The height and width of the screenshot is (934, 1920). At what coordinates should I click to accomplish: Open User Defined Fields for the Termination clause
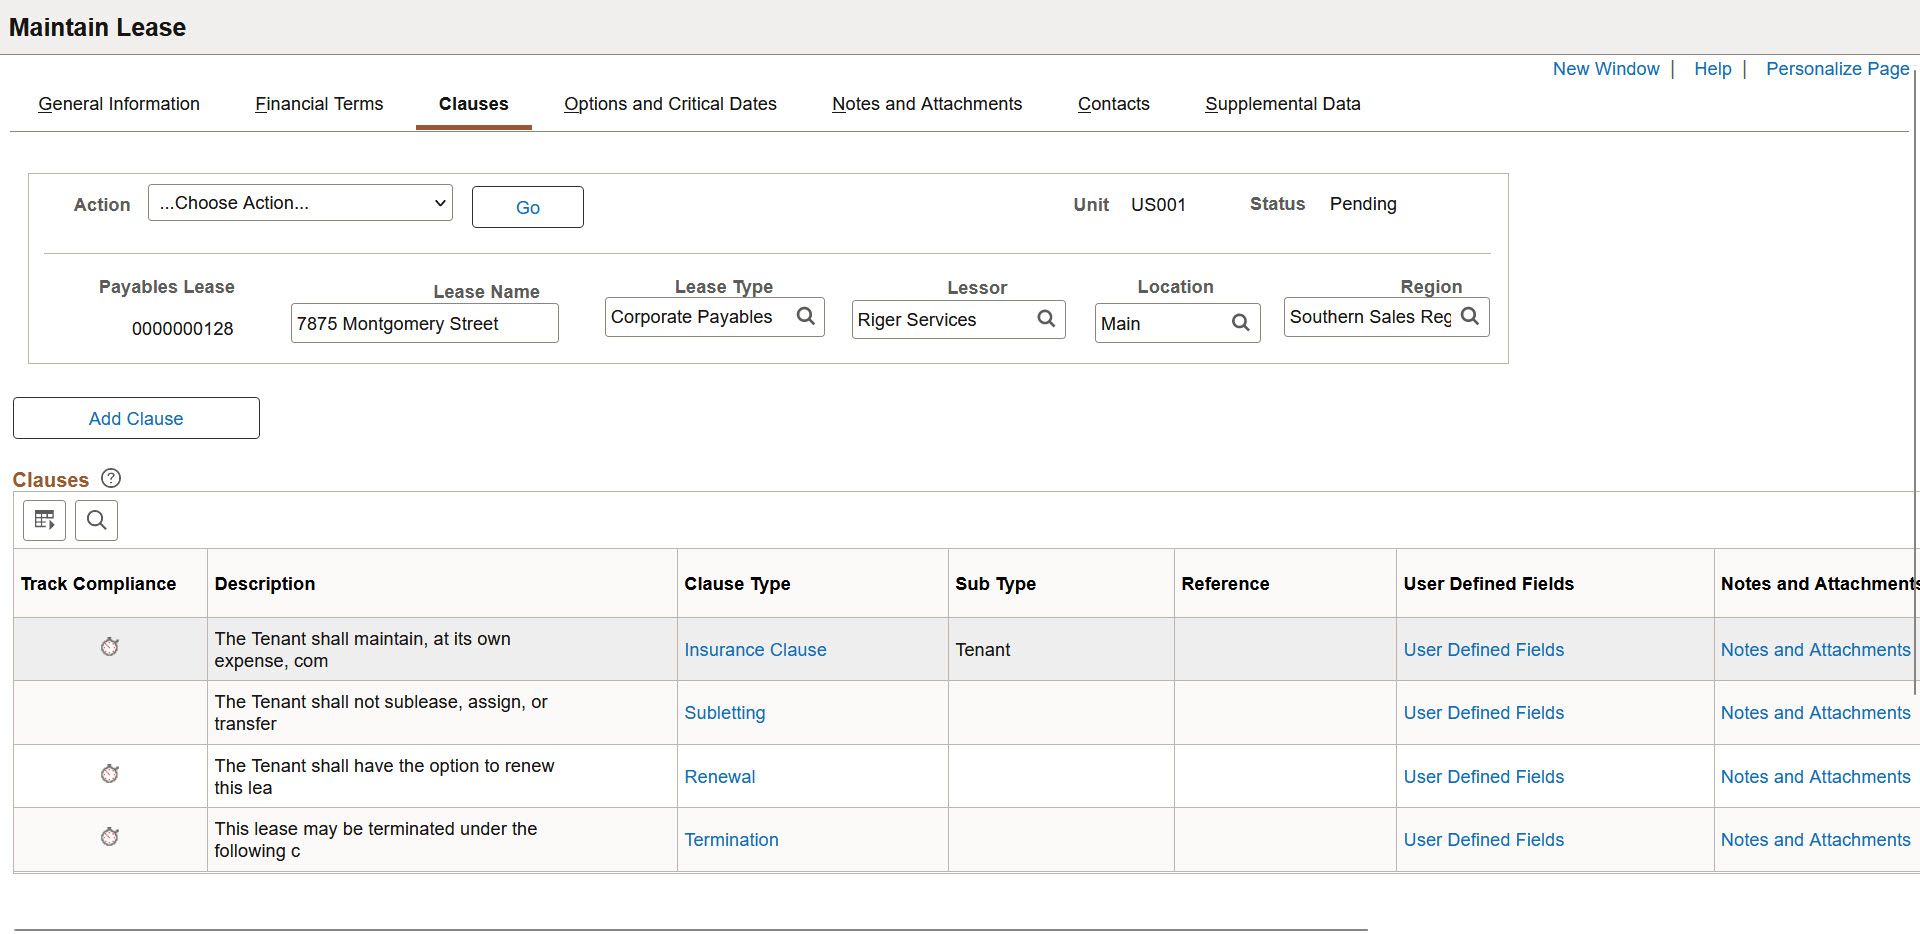(x=1483, y=839)
